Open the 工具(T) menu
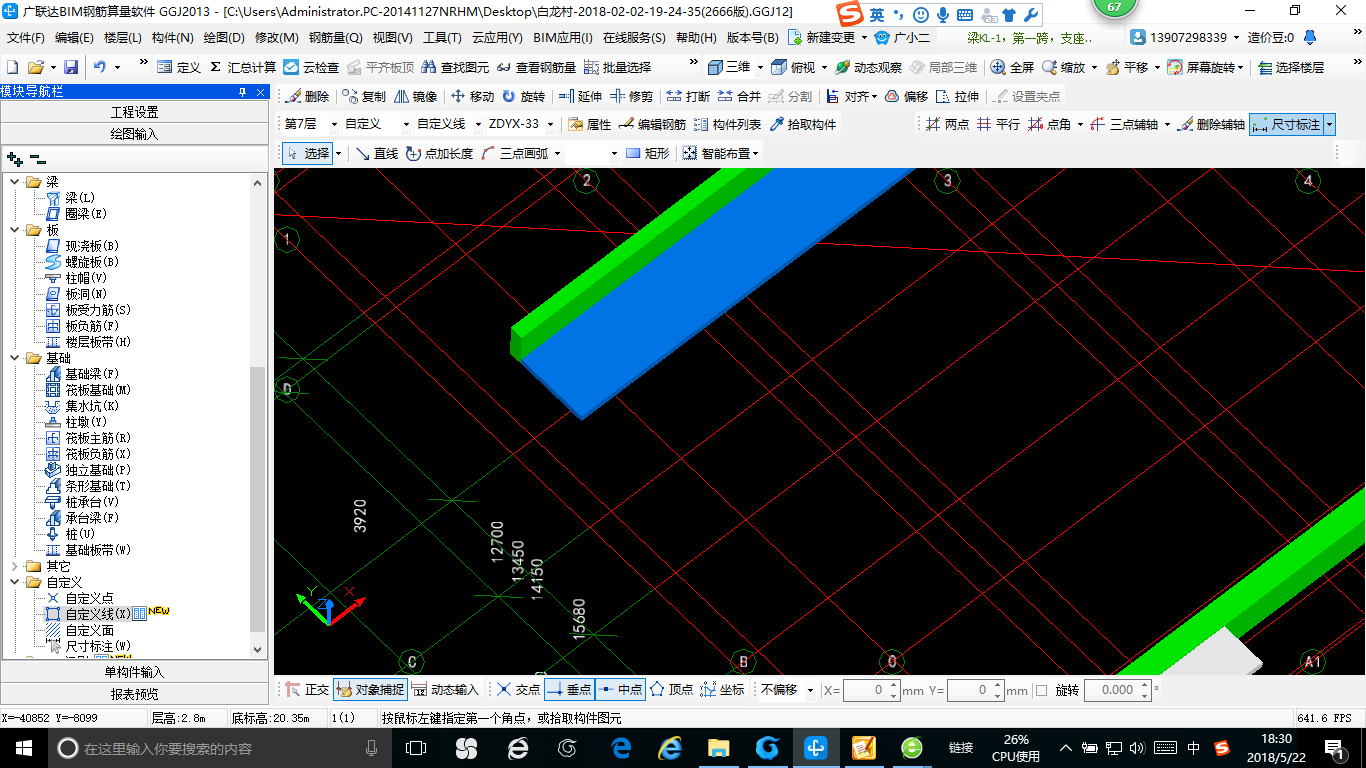1366x768 pixels. (x=442, y=38)
